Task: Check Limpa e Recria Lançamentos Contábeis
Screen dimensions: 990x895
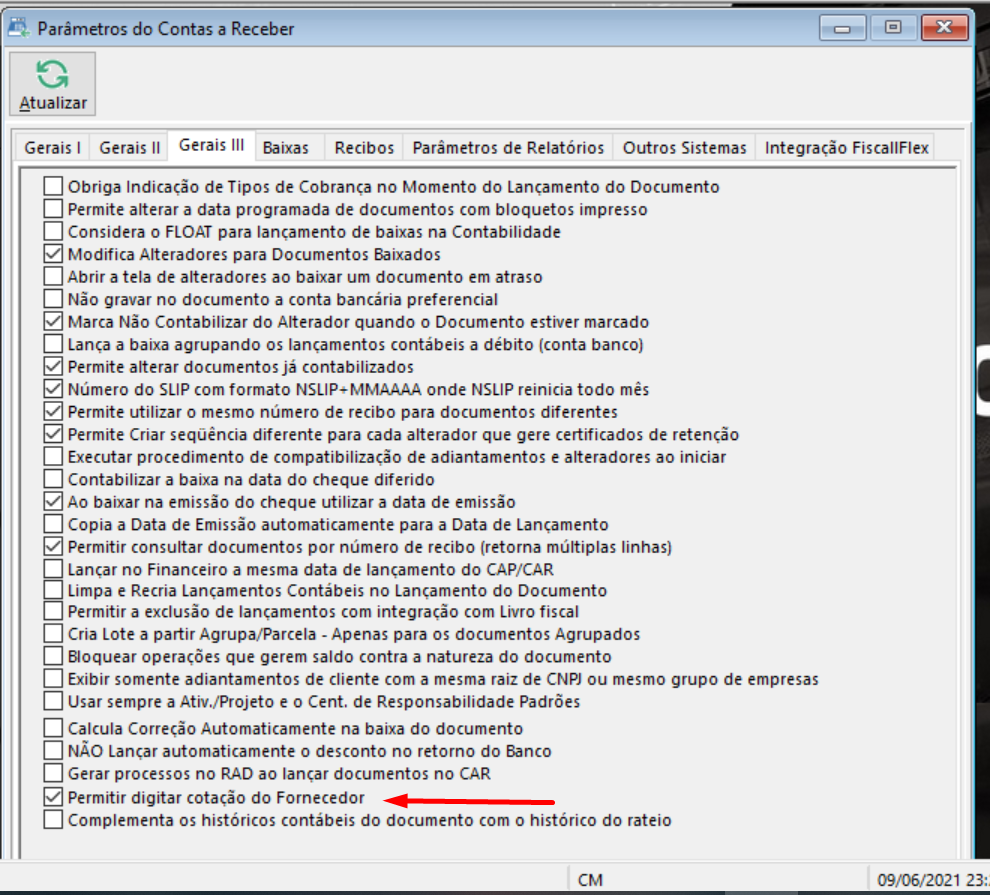Action: [x=53, y=591]
